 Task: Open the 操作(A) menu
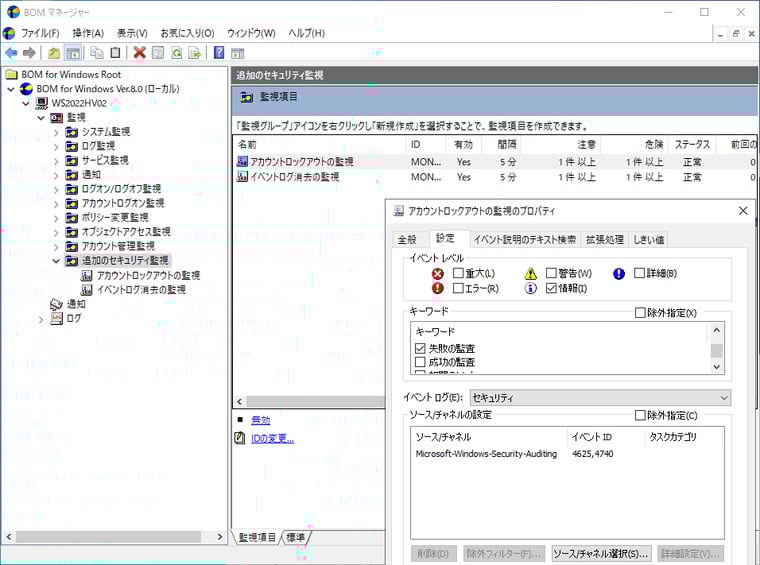(88, 33)
